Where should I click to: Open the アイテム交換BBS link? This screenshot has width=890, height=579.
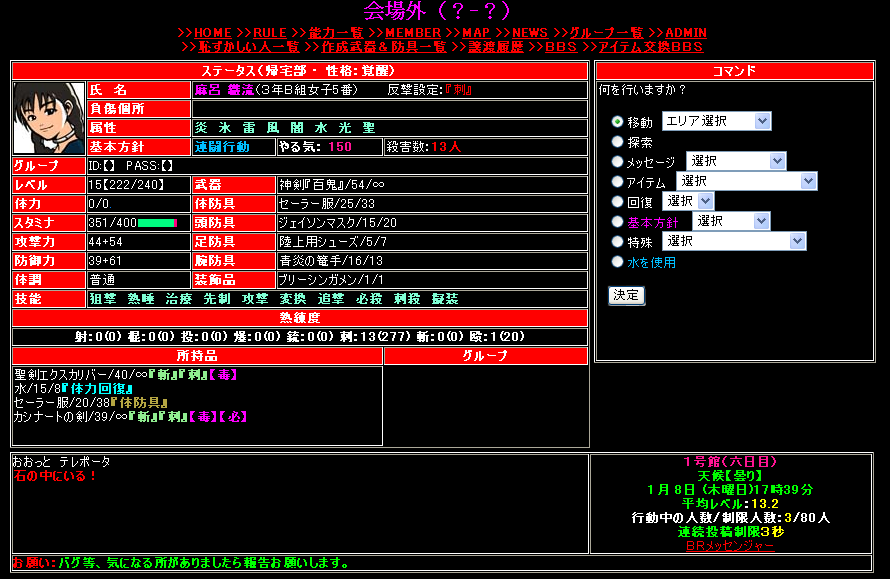650,47
